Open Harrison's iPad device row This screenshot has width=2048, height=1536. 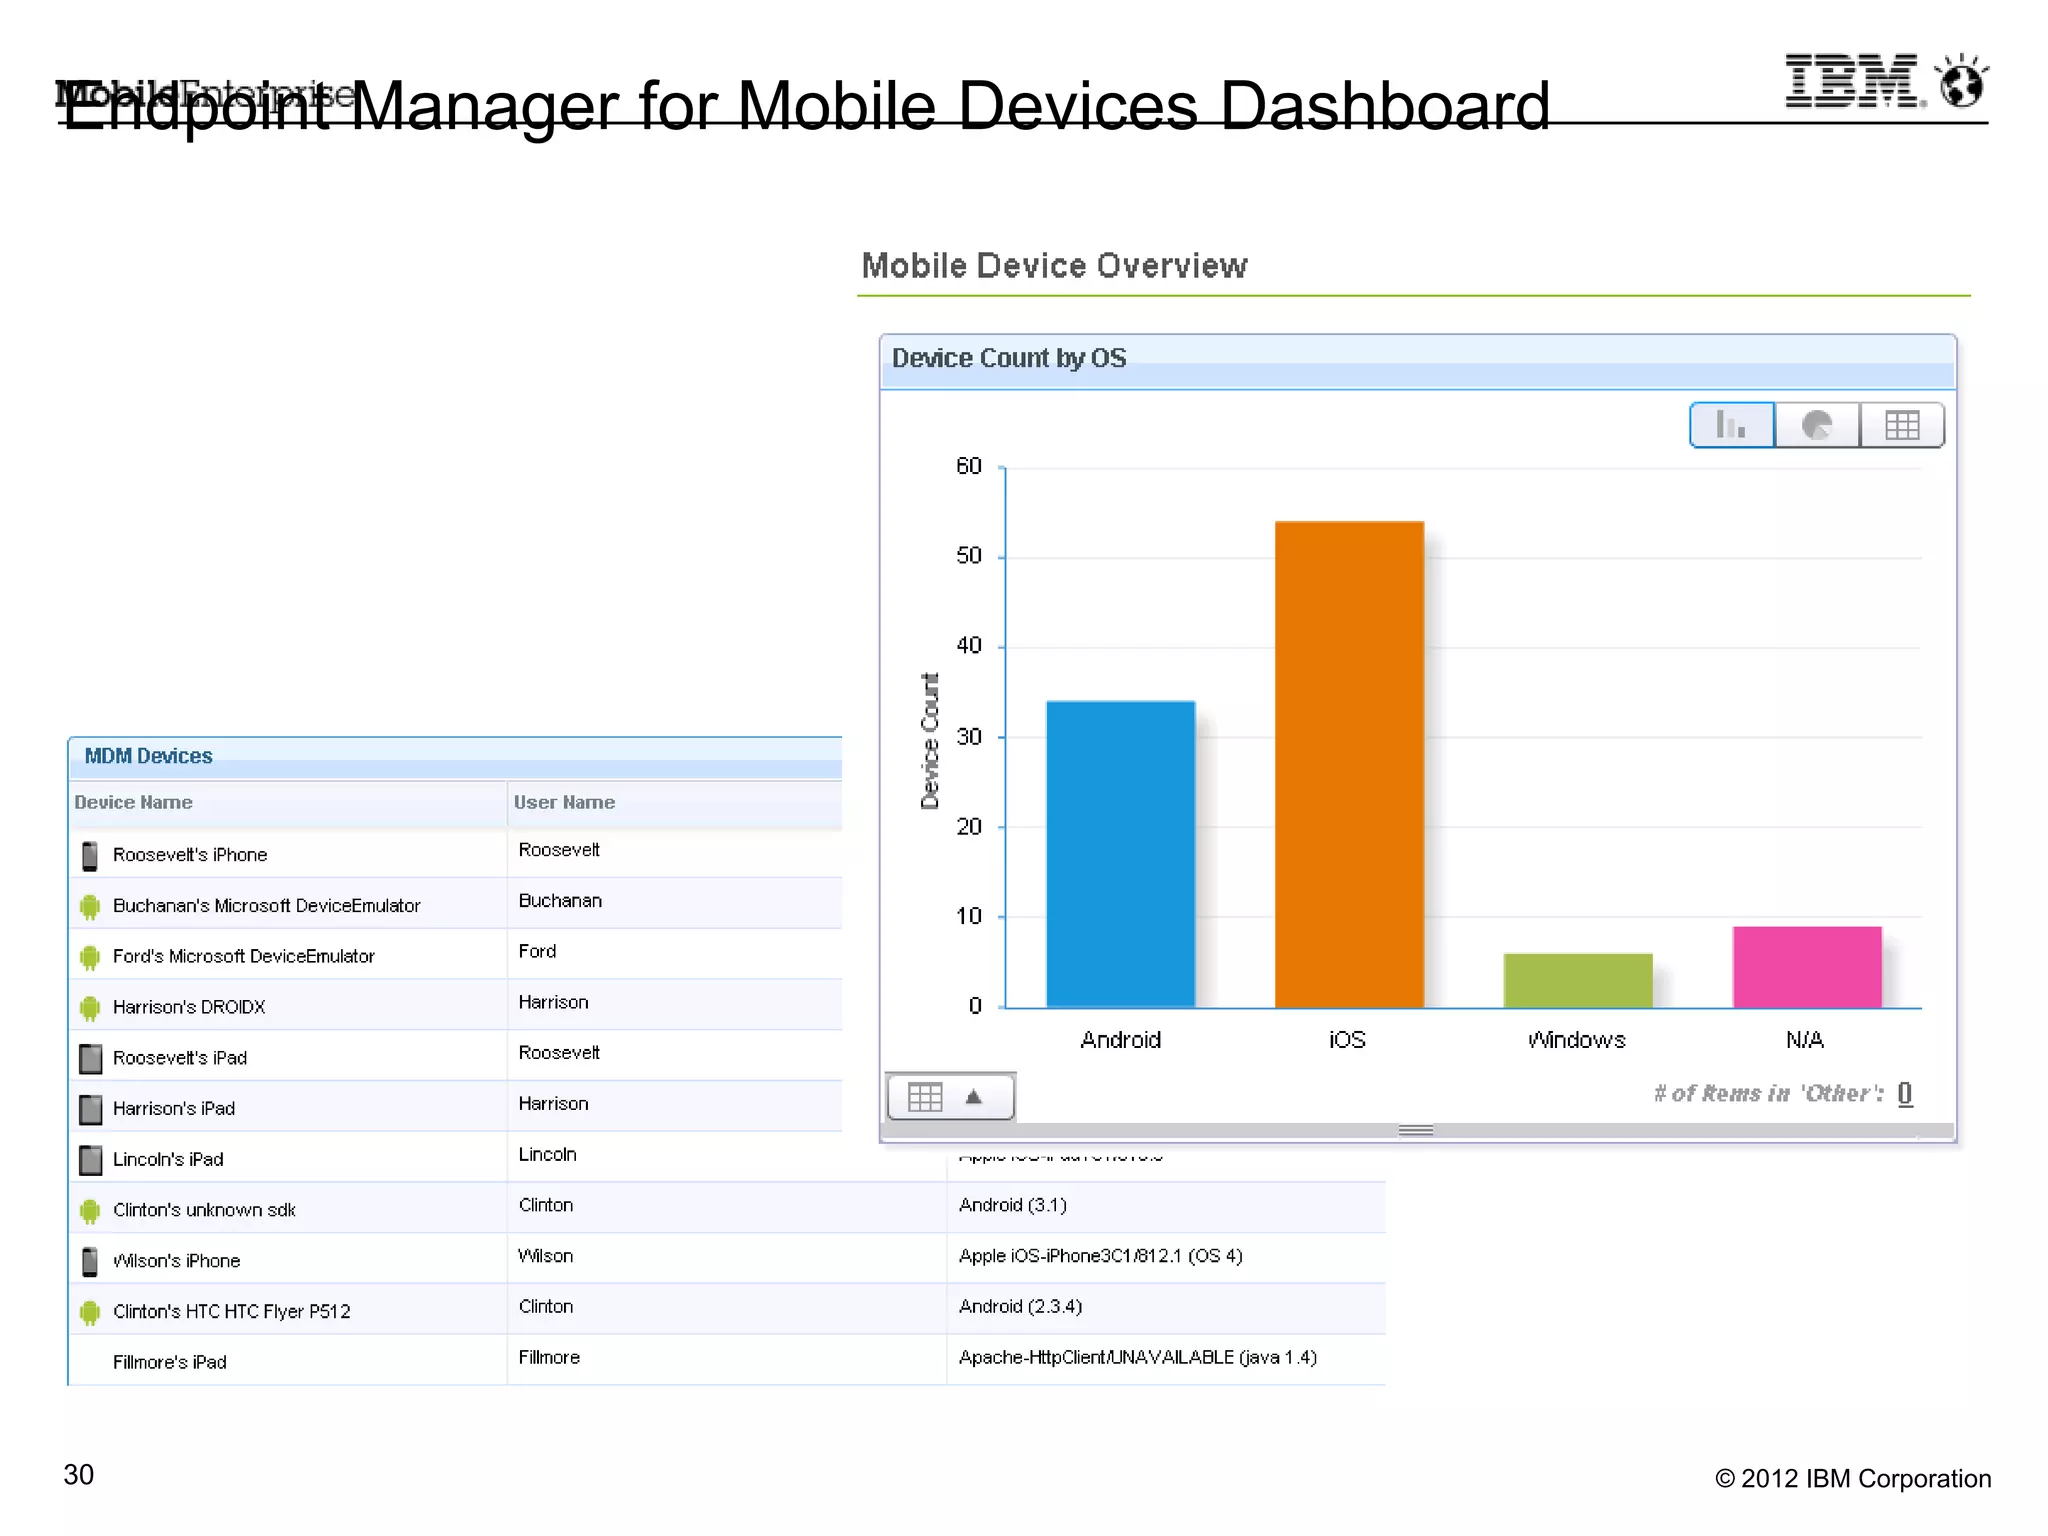tap(455, 1107)
